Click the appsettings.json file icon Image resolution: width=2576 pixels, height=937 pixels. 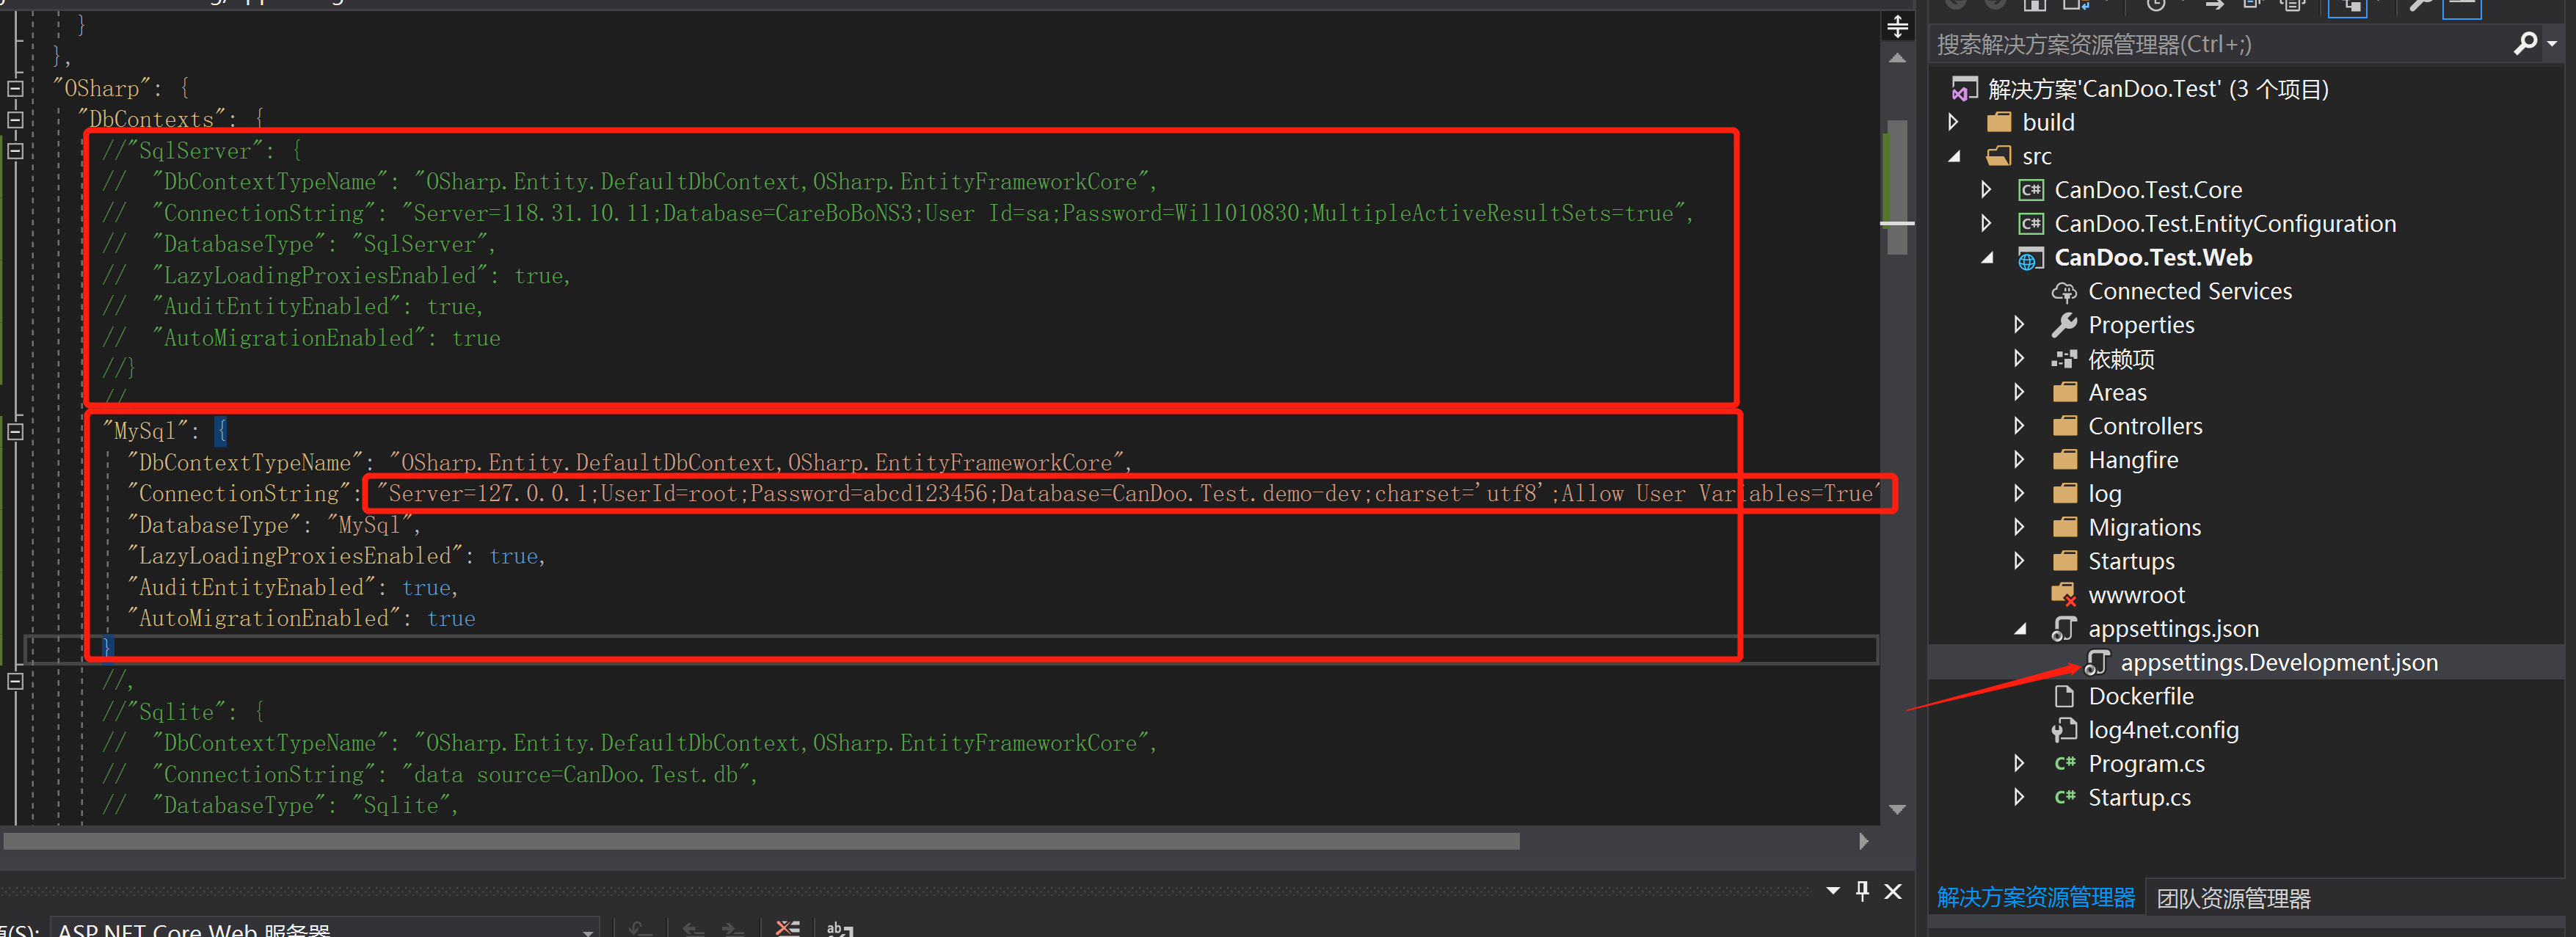2064,629
